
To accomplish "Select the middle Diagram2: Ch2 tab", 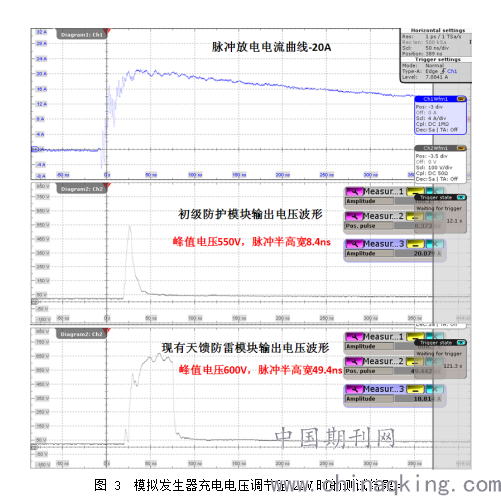I will click(x=82, y=189).
